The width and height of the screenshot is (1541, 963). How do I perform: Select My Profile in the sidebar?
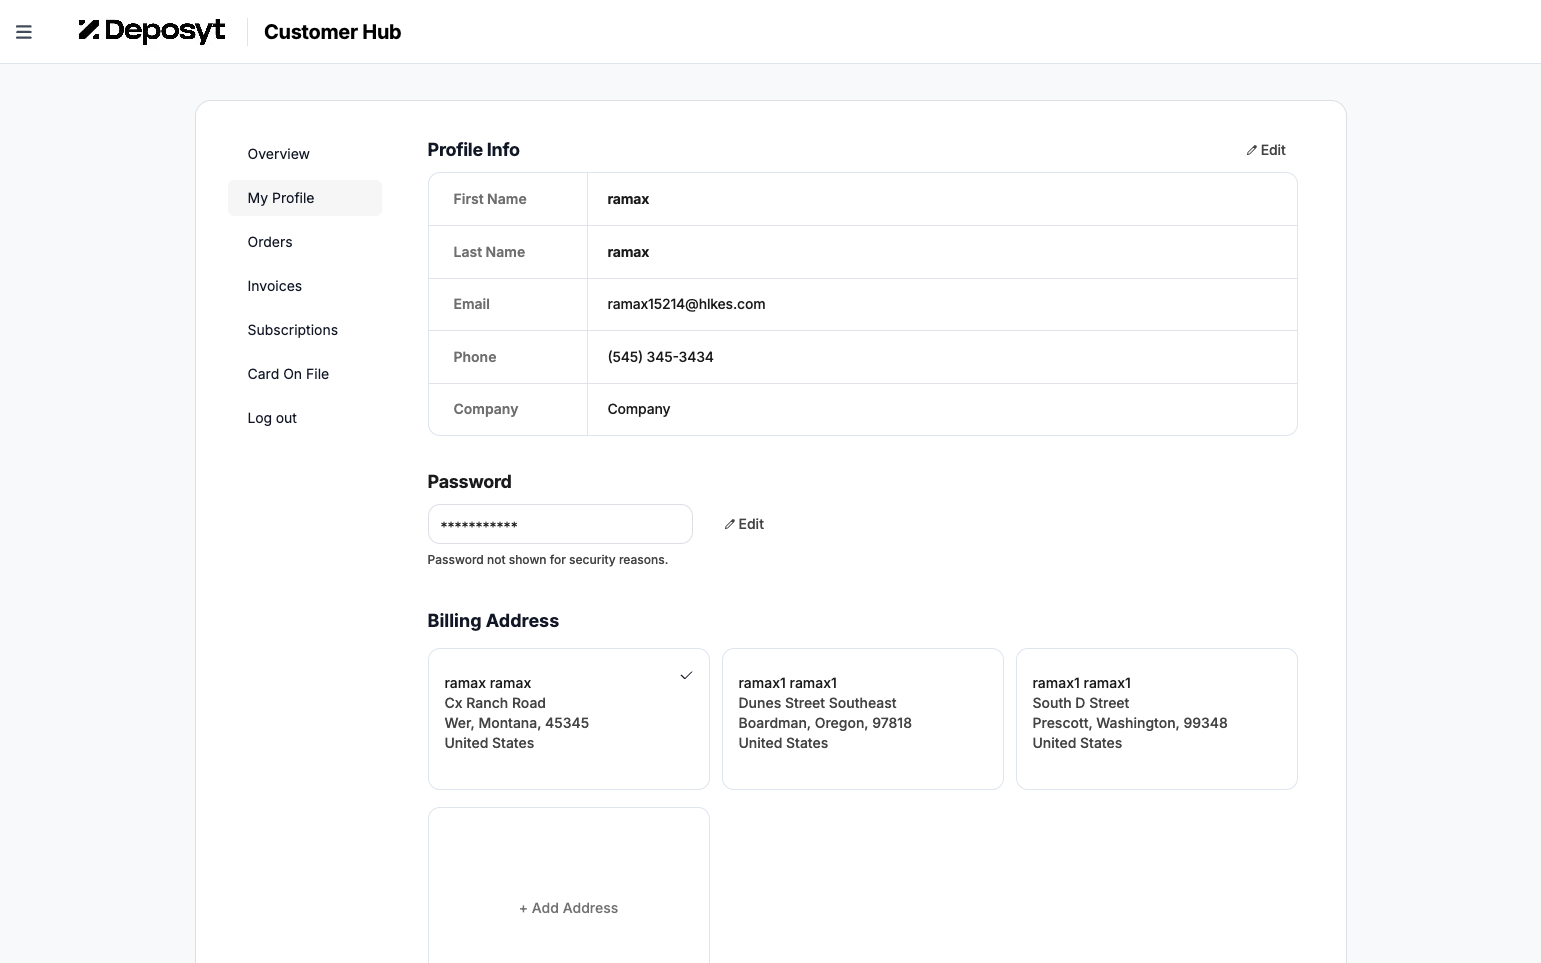305,198
